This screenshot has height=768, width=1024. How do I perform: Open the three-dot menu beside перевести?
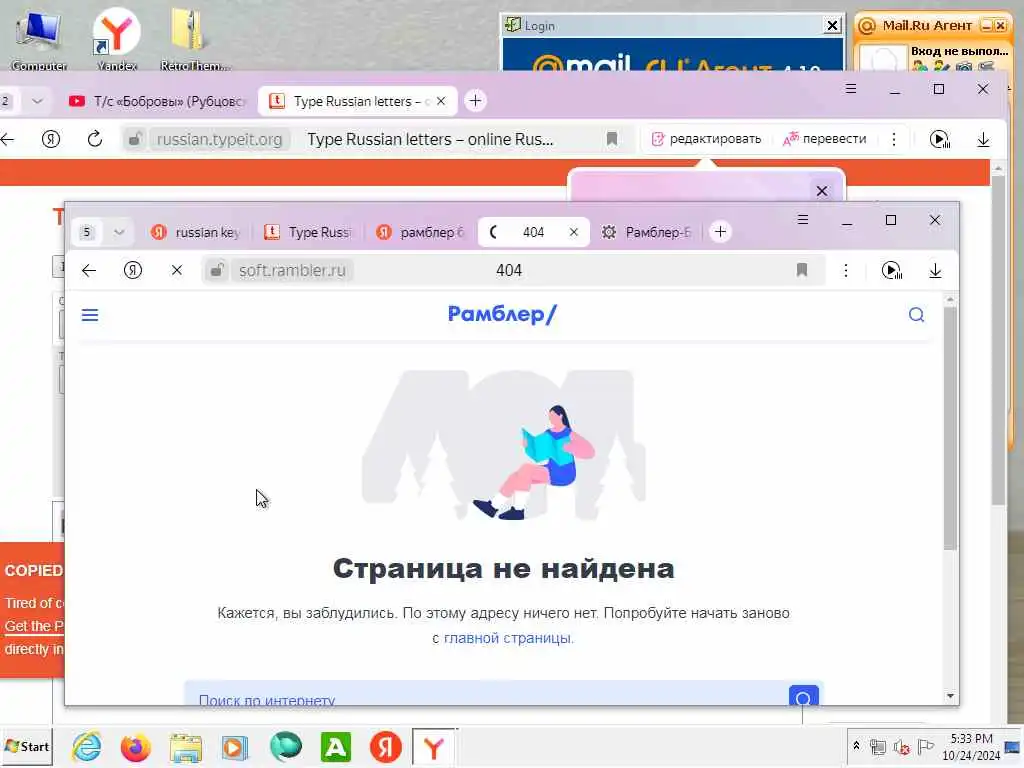pyautogui.click(x=893, y=139)
